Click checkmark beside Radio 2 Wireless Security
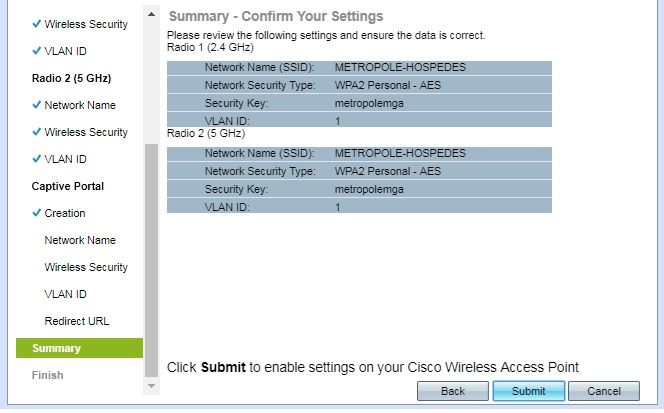Screen dimensions: 664x413 click(x=37, y=132)
